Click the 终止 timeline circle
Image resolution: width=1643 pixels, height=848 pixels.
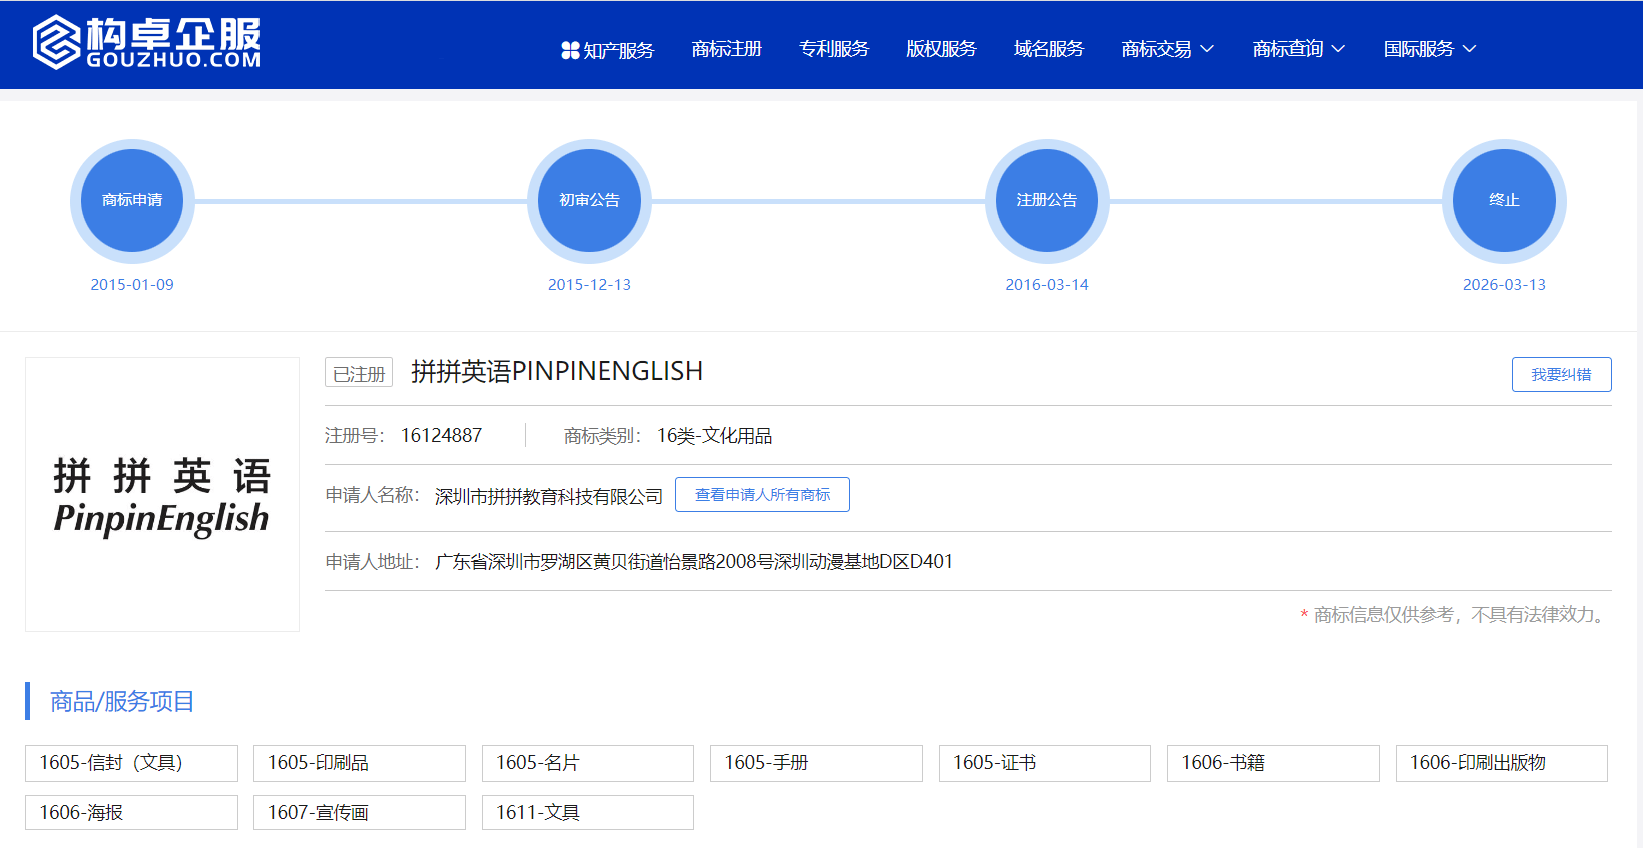(x=1504, y=201)
